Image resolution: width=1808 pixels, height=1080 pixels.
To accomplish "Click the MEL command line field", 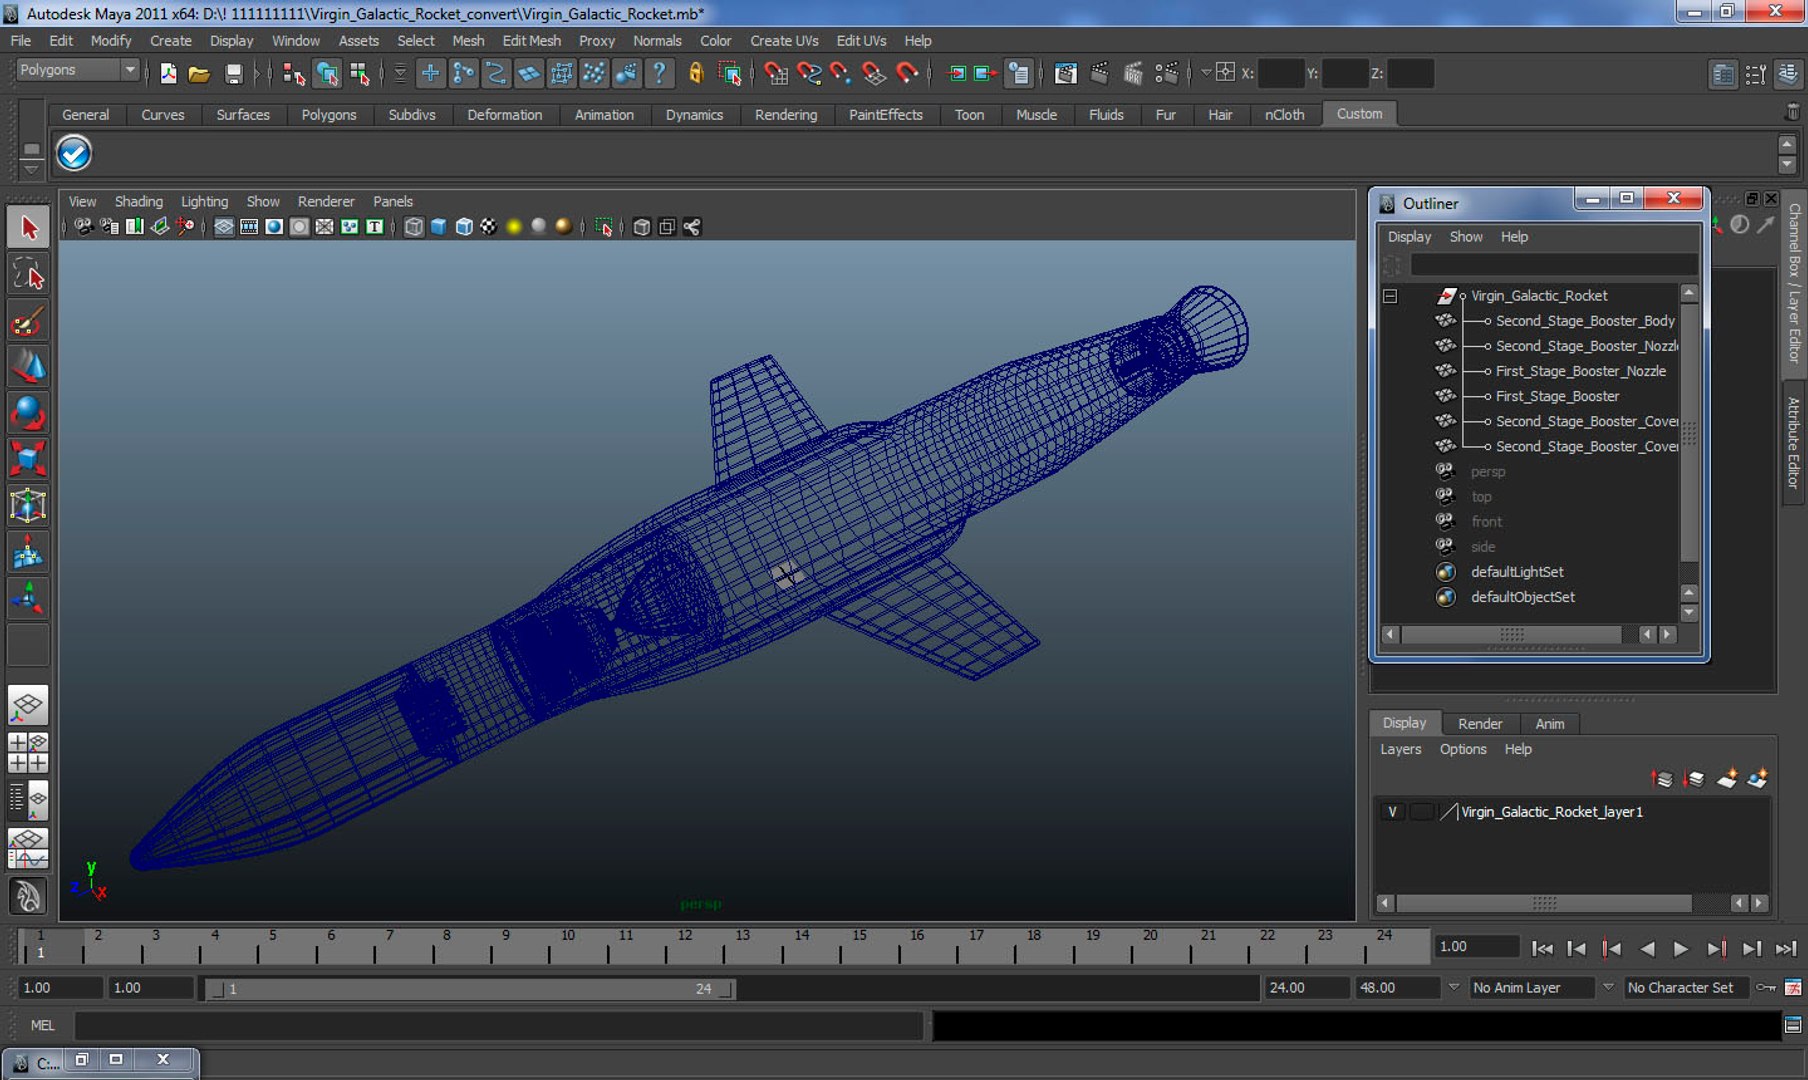I will pyautogui.click(x=499, y=1025).
